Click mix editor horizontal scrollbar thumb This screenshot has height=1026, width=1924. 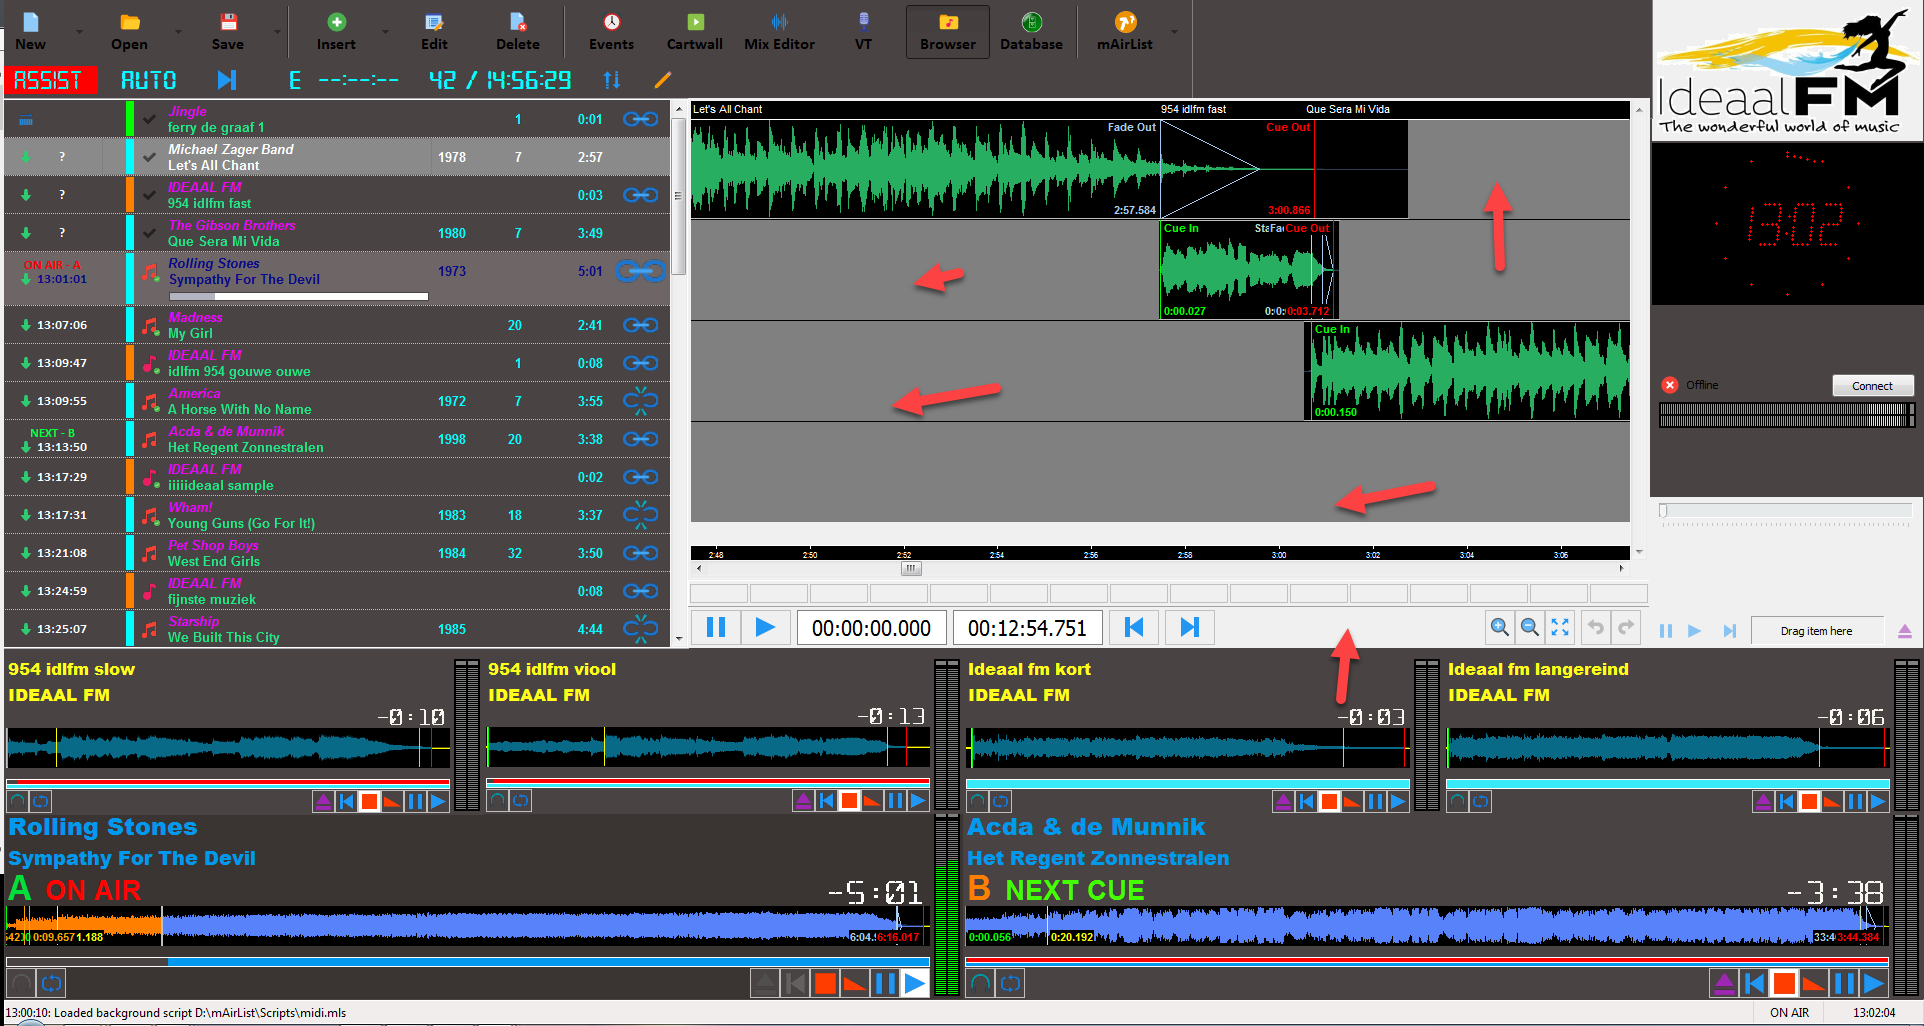[x=910, y=568]
